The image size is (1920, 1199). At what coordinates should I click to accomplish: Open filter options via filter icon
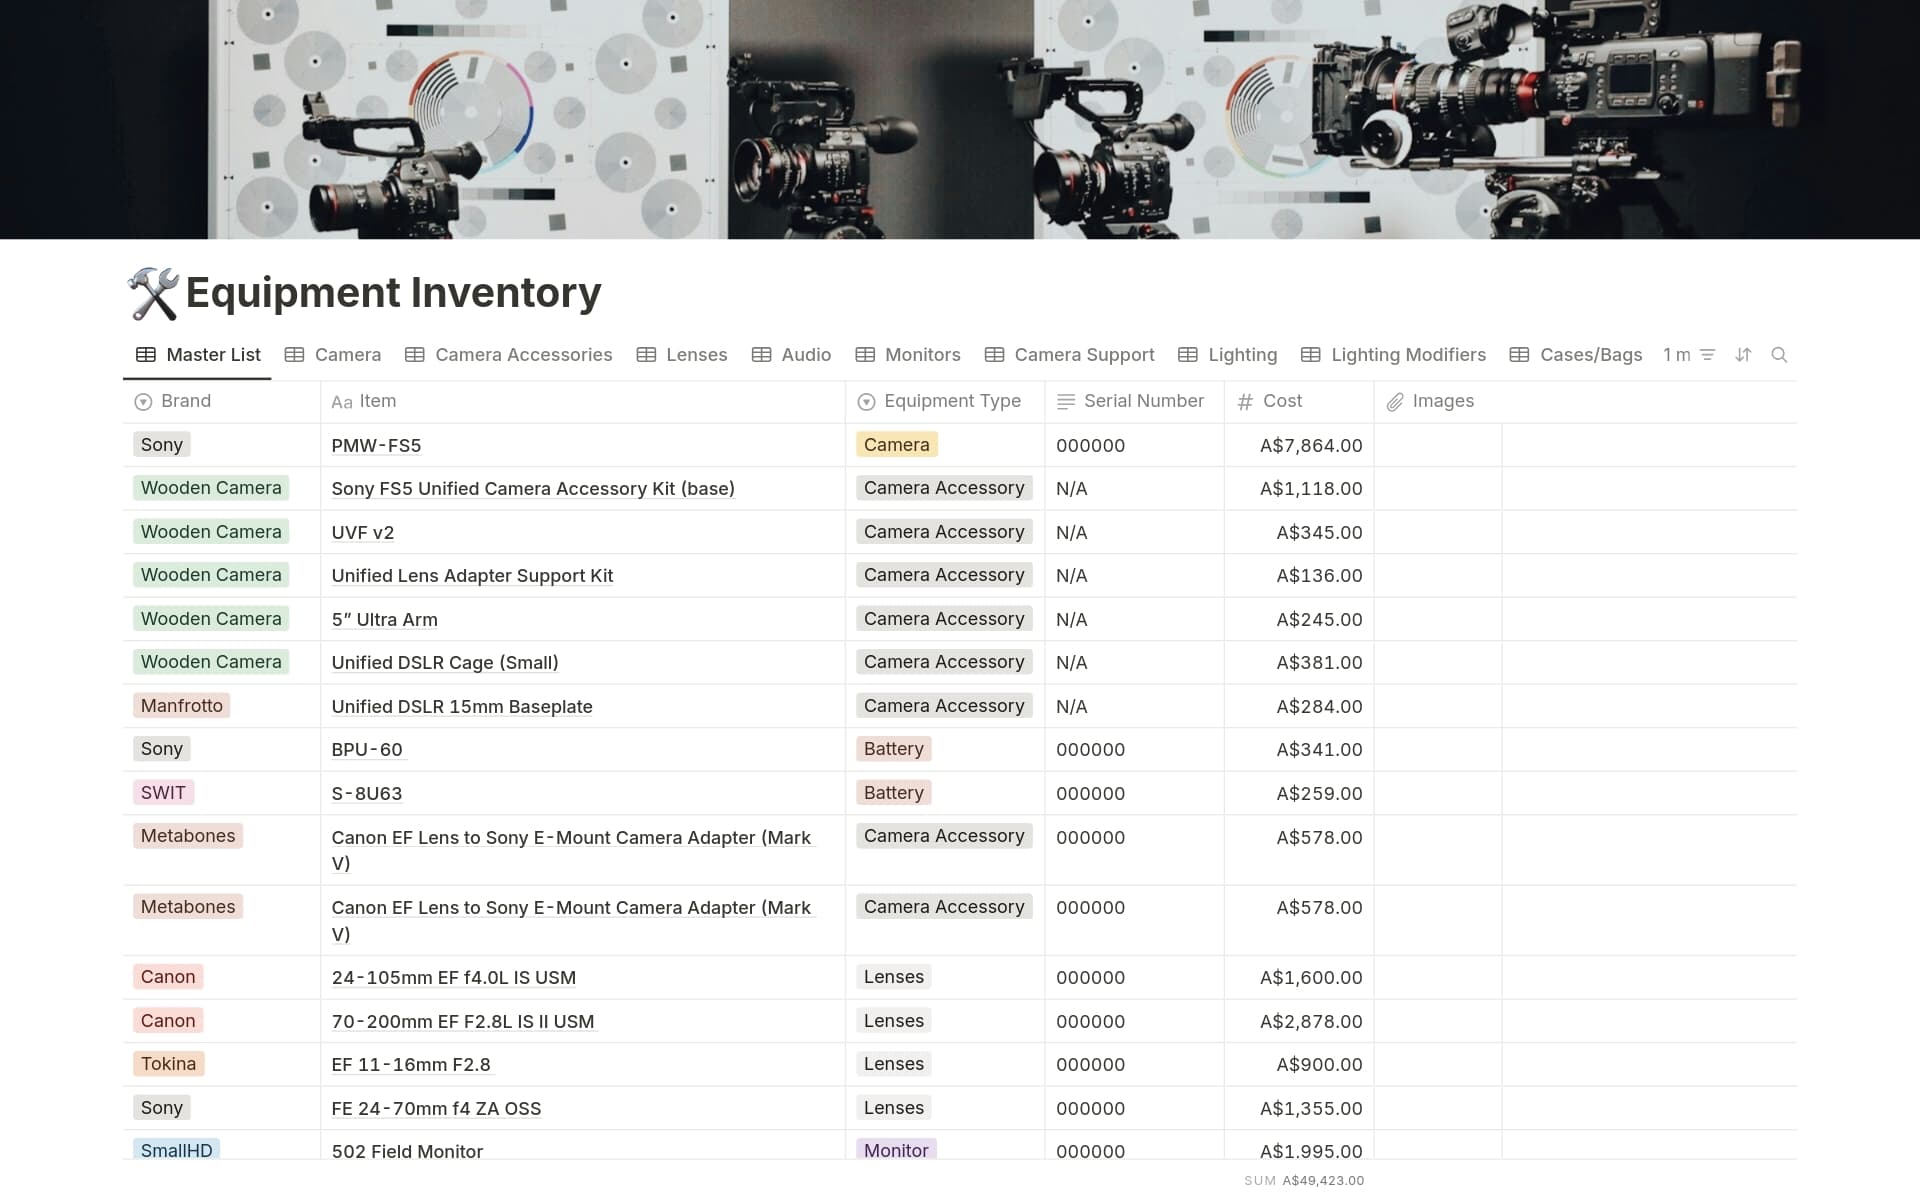(1706, 355)
